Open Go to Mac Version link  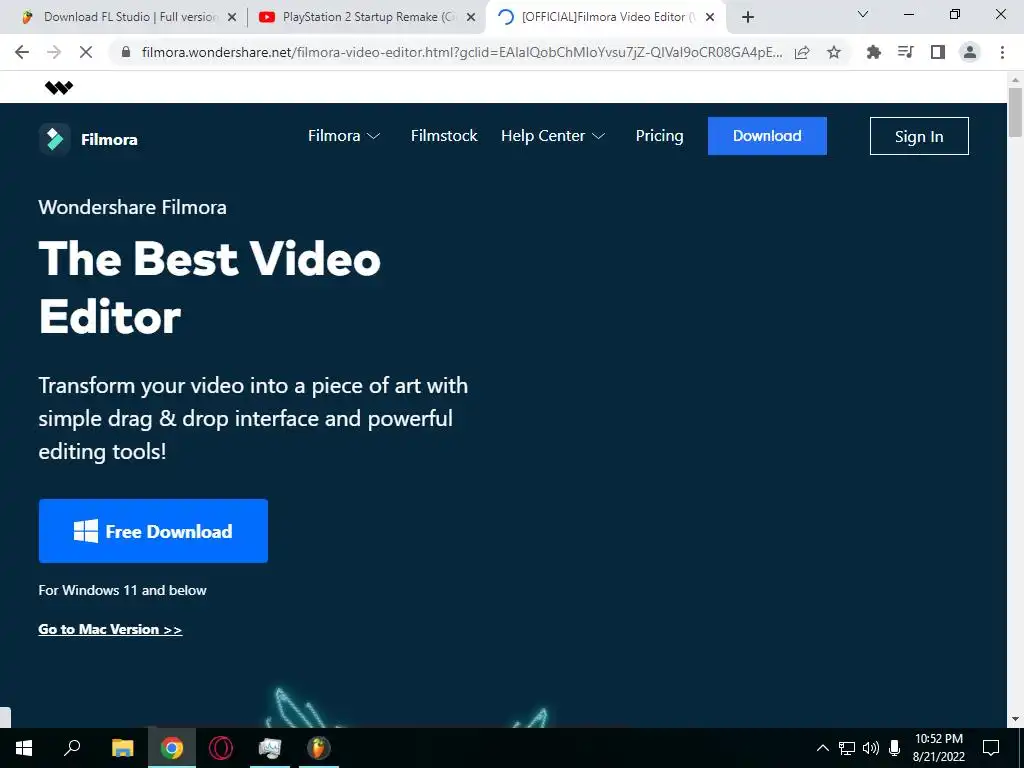coord(110,630)
